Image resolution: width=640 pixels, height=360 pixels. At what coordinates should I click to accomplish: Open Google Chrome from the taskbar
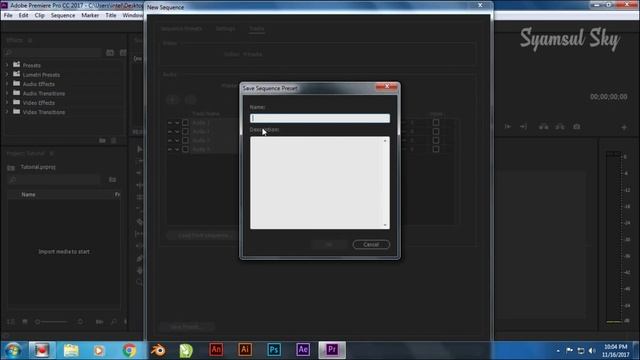(x=129, y=350)
